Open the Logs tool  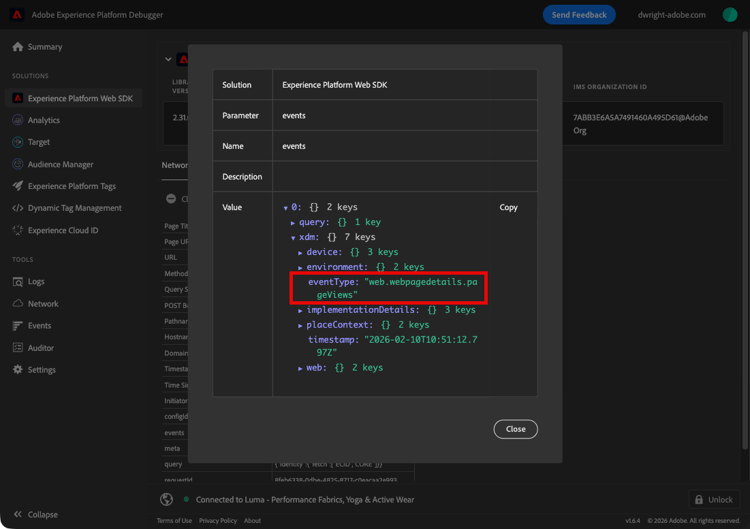point(36,282)
